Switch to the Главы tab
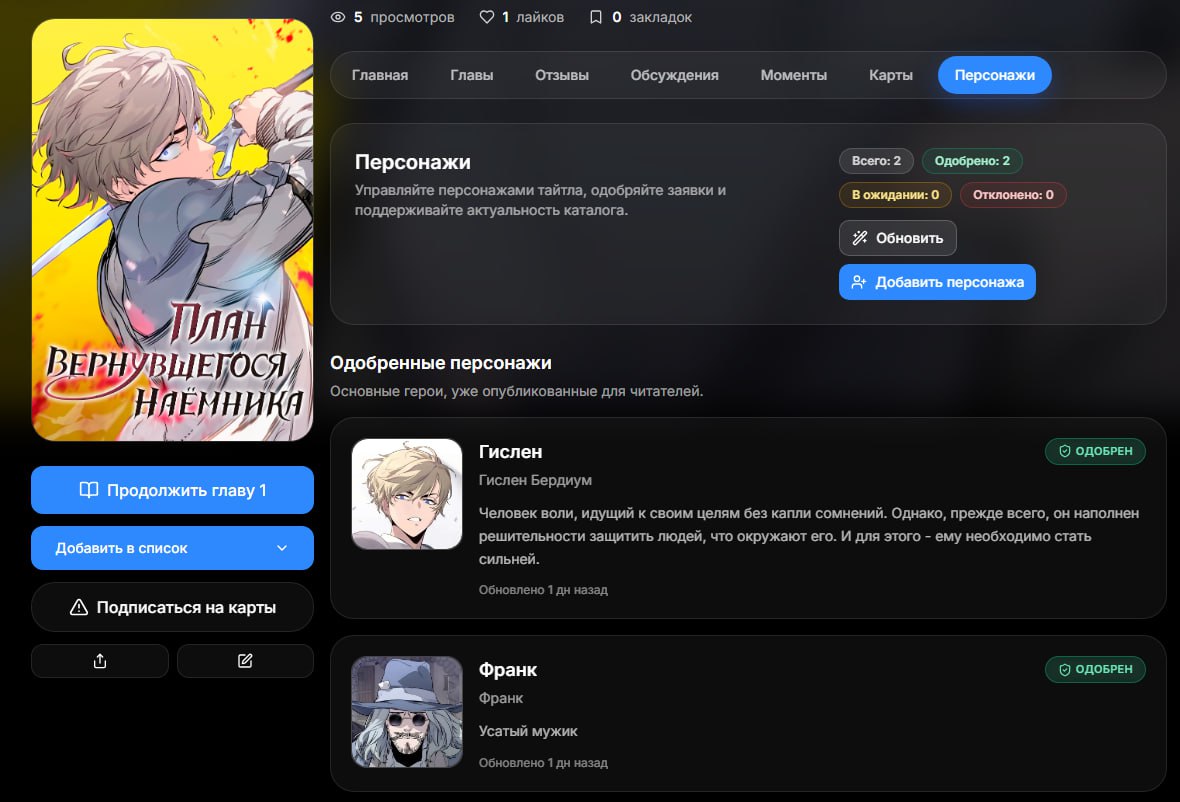This screenshot has width=1180, height=802. [472, 75]
